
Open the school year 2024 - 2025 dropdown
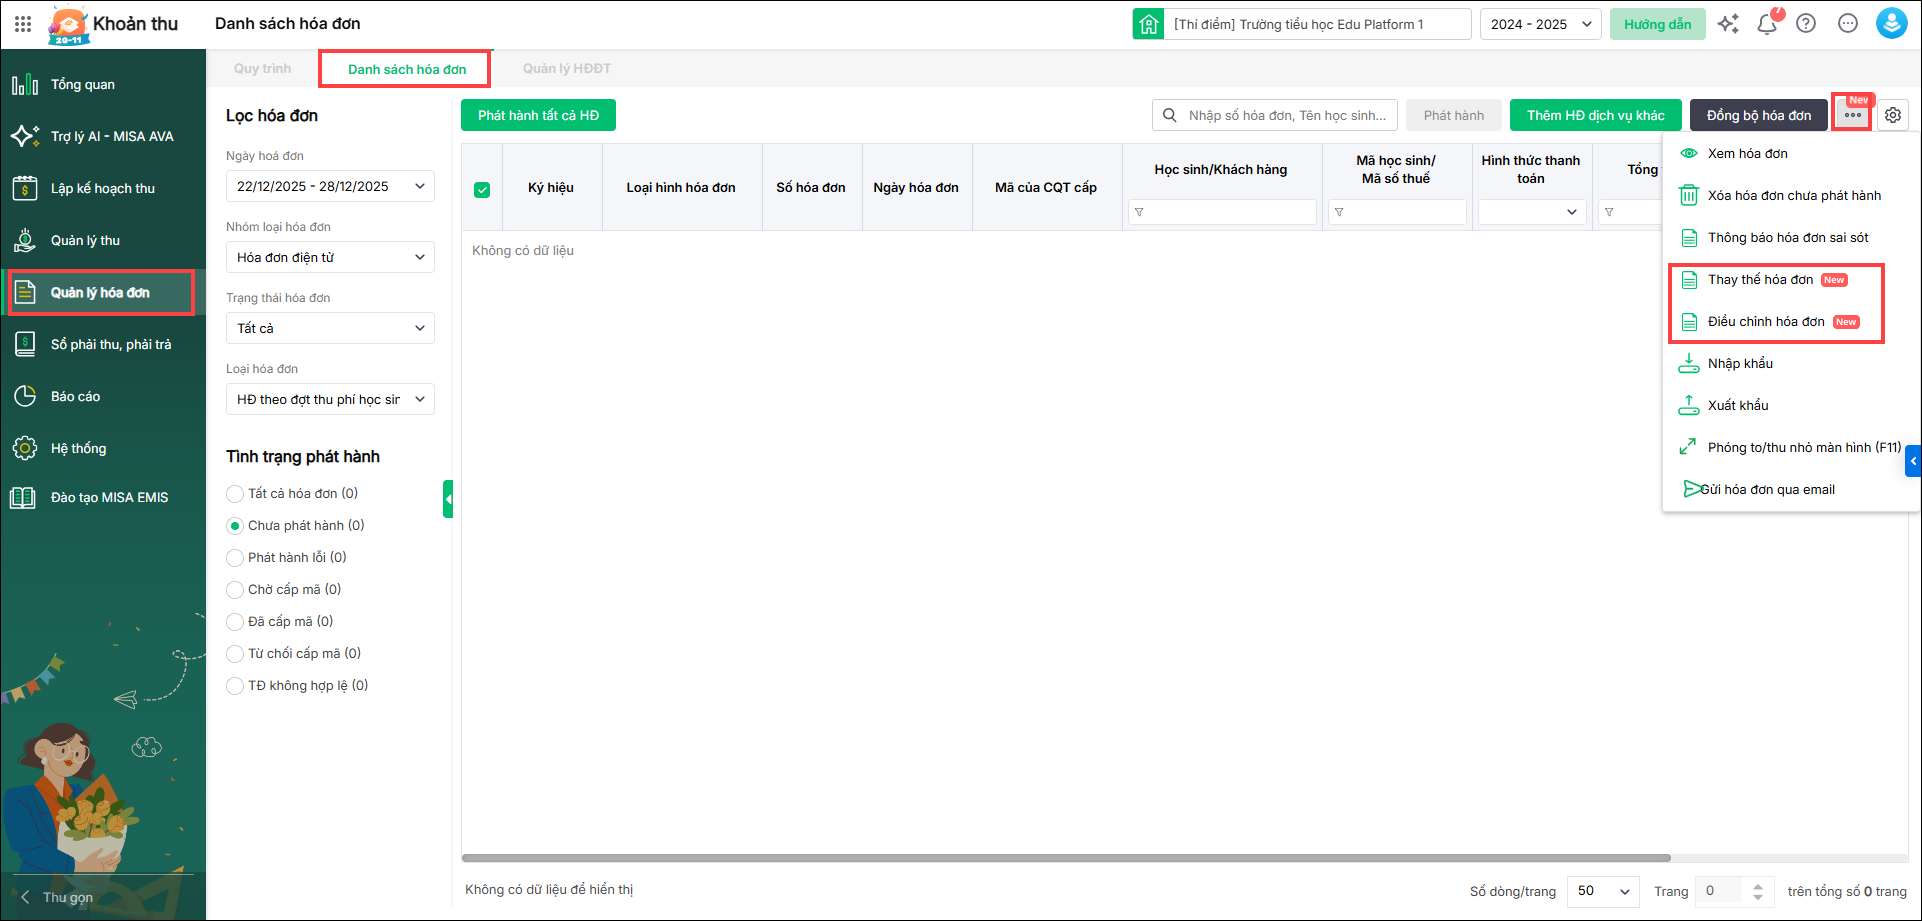1540,24
